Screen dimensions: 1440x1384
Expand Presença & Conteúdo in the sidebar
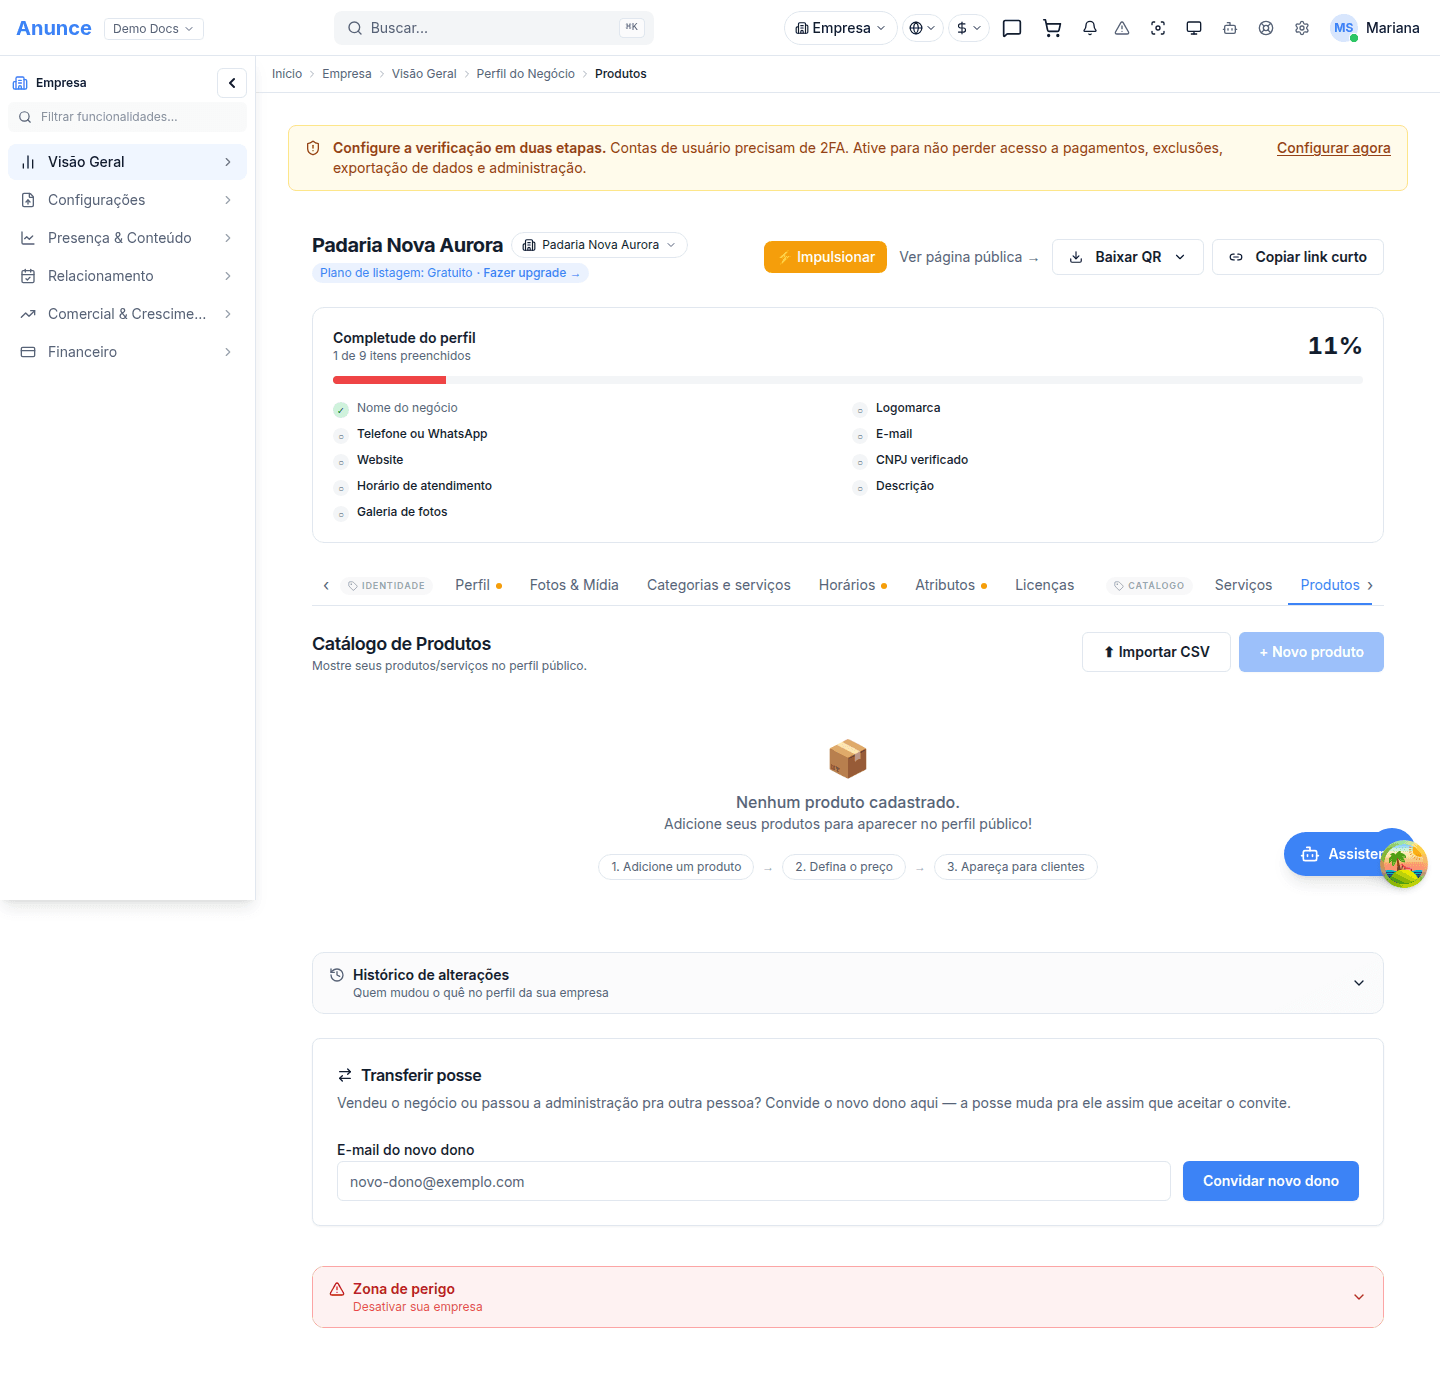pyautogui.click(x=127, y=238)
